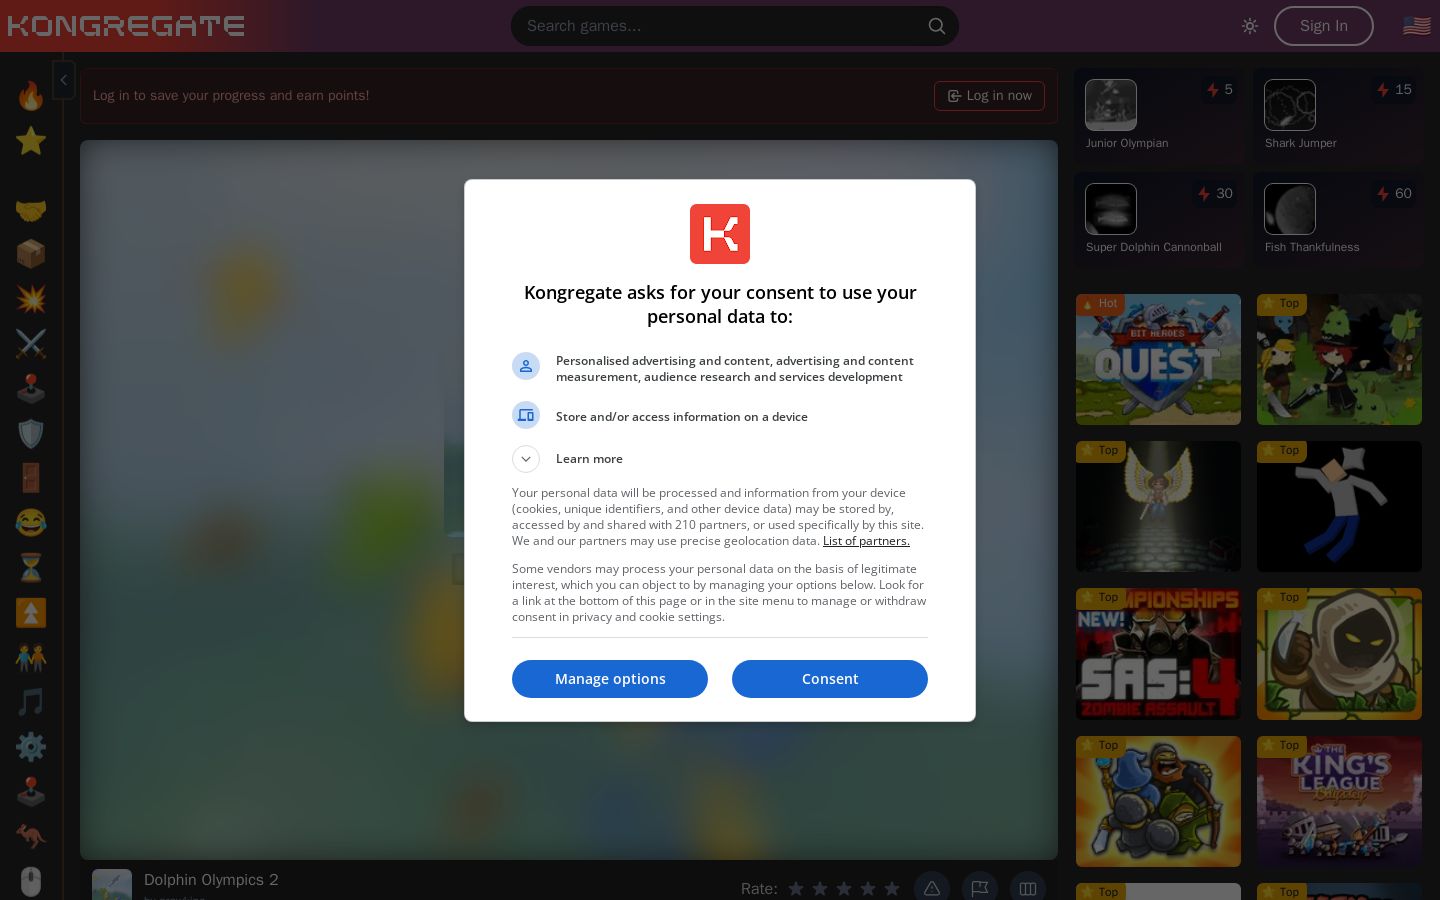Open the hooded knife character game thumbnail
Screen dimensions: 1440x900
tap(1339, 654)
